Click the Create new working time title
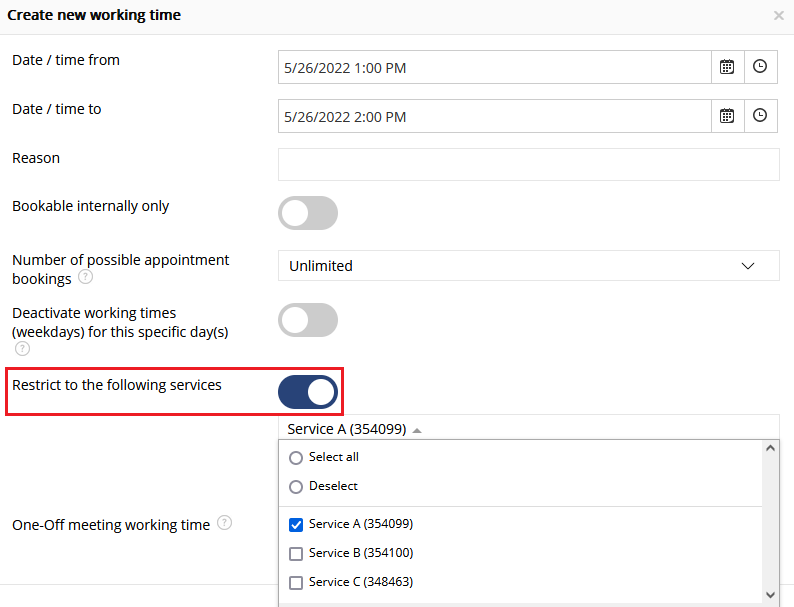This screenshot has height=607, width=794. (x=94, y=15)
